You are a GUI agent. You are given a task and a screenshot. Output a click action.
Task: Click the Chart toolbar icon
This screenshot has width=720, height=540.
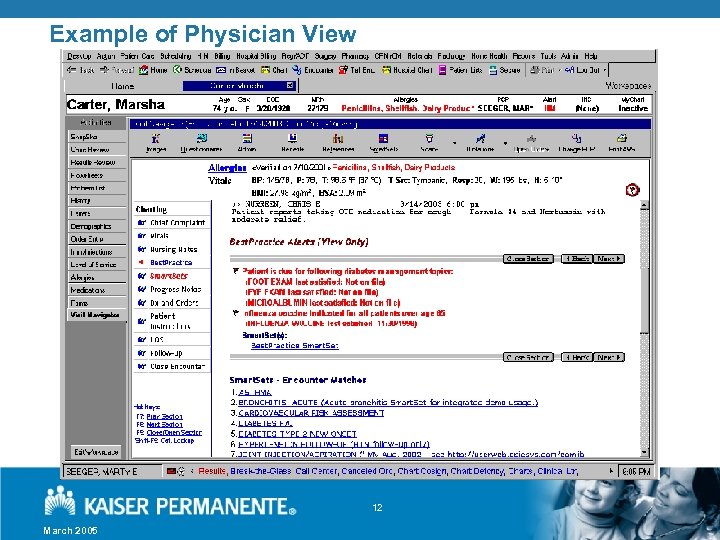tap(265, 70)
